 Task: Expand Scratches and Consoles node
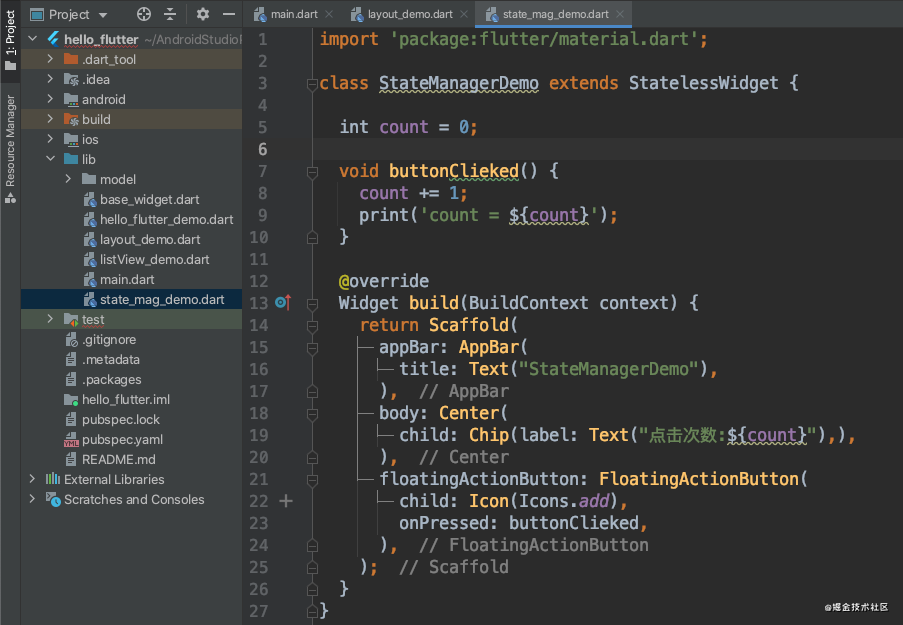coord(32,499)
